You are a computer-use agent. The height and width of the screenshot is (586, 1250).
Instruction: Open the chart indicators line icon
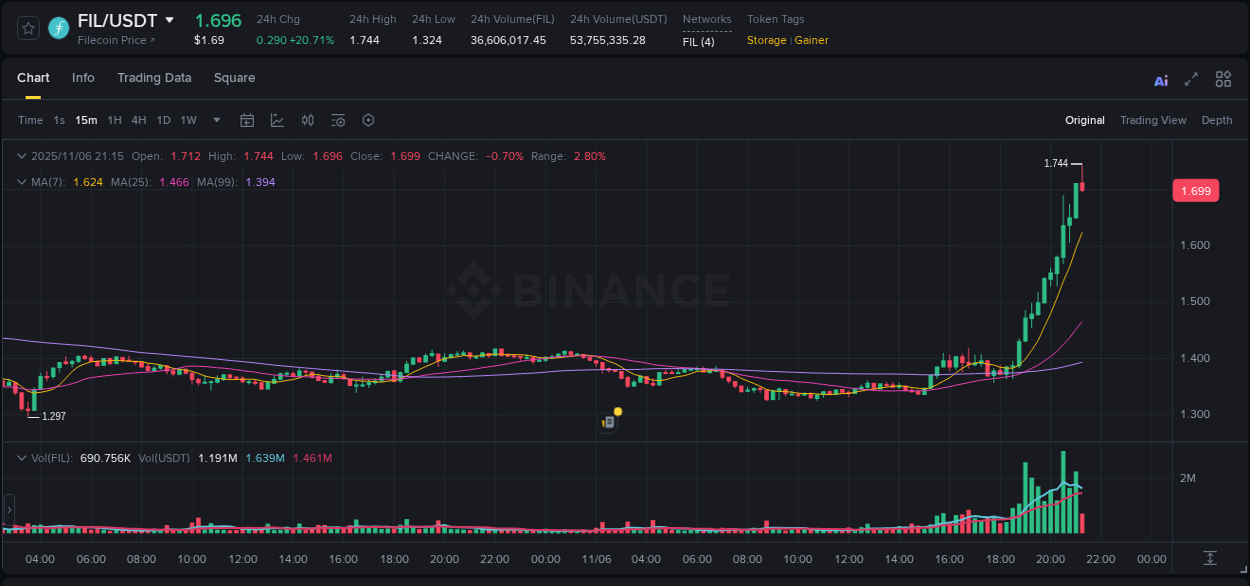[x=277, y=119]
